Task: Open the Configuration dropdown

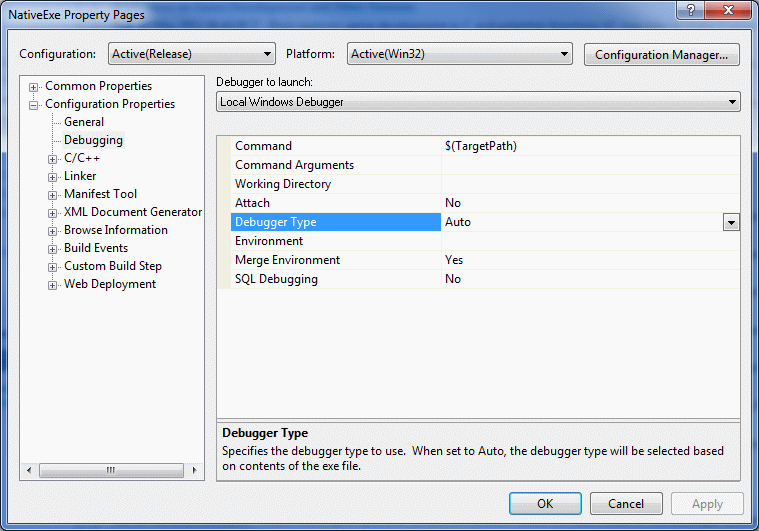Action: (190, 54)
